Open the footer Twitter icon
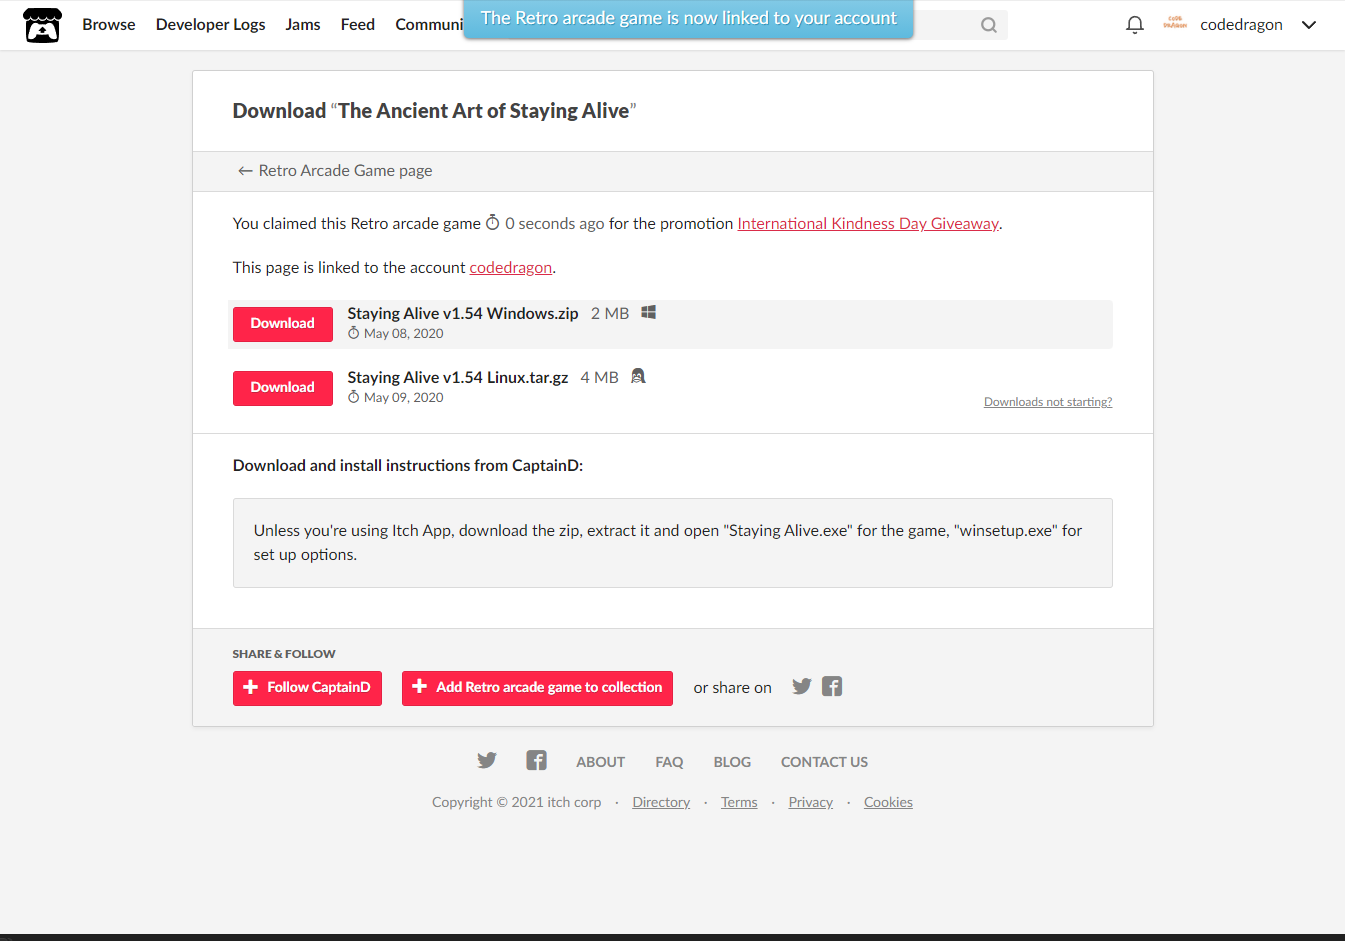The height and width of the screenshot is (941, 1345). coord(487,761)
